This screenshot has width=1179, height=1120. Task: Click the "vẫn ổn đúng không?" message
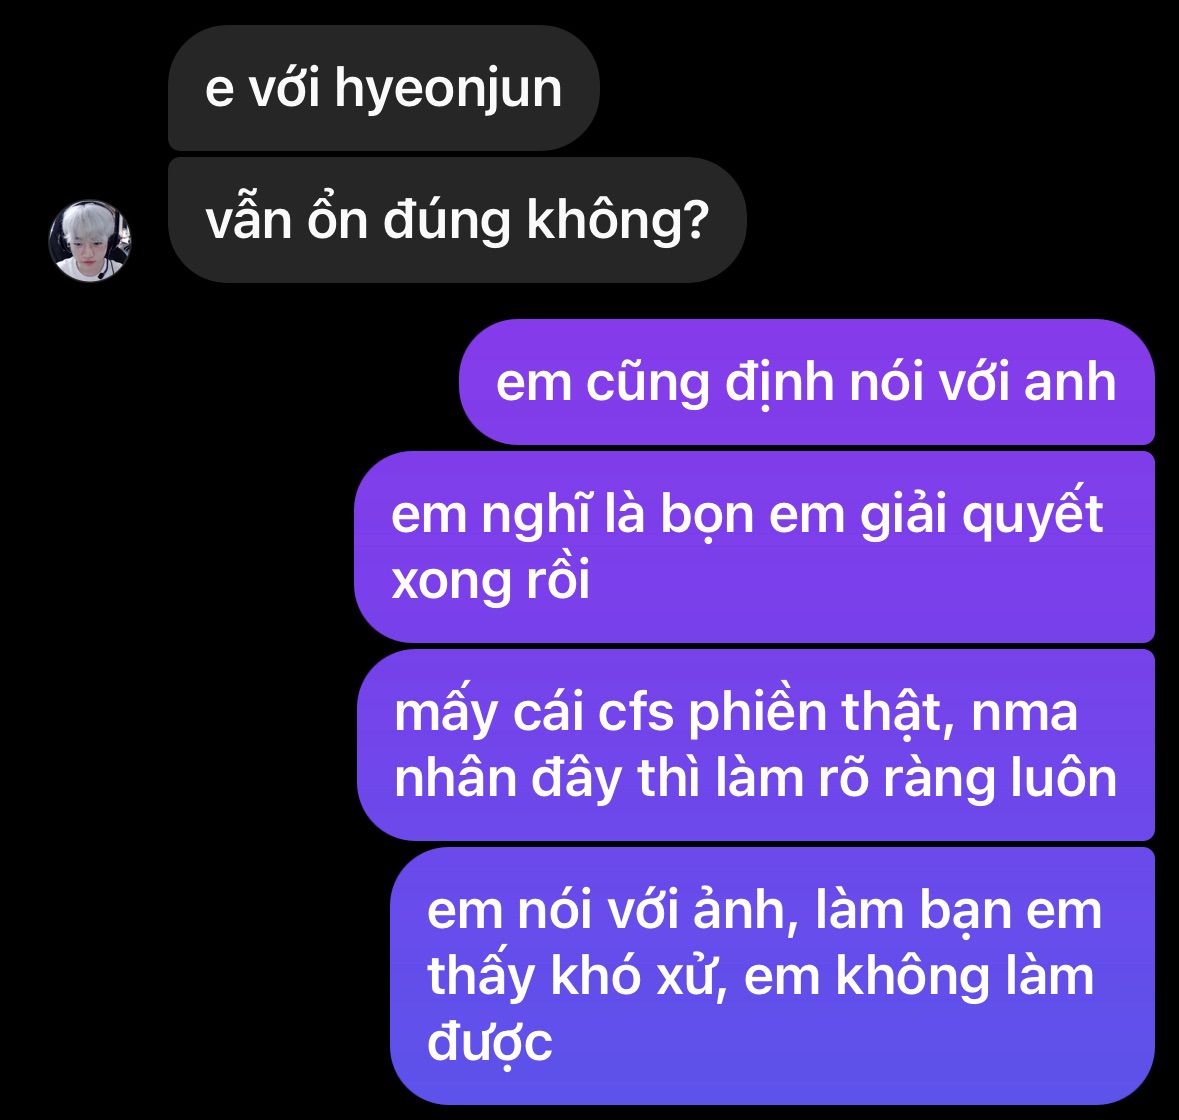click(457, 220)
